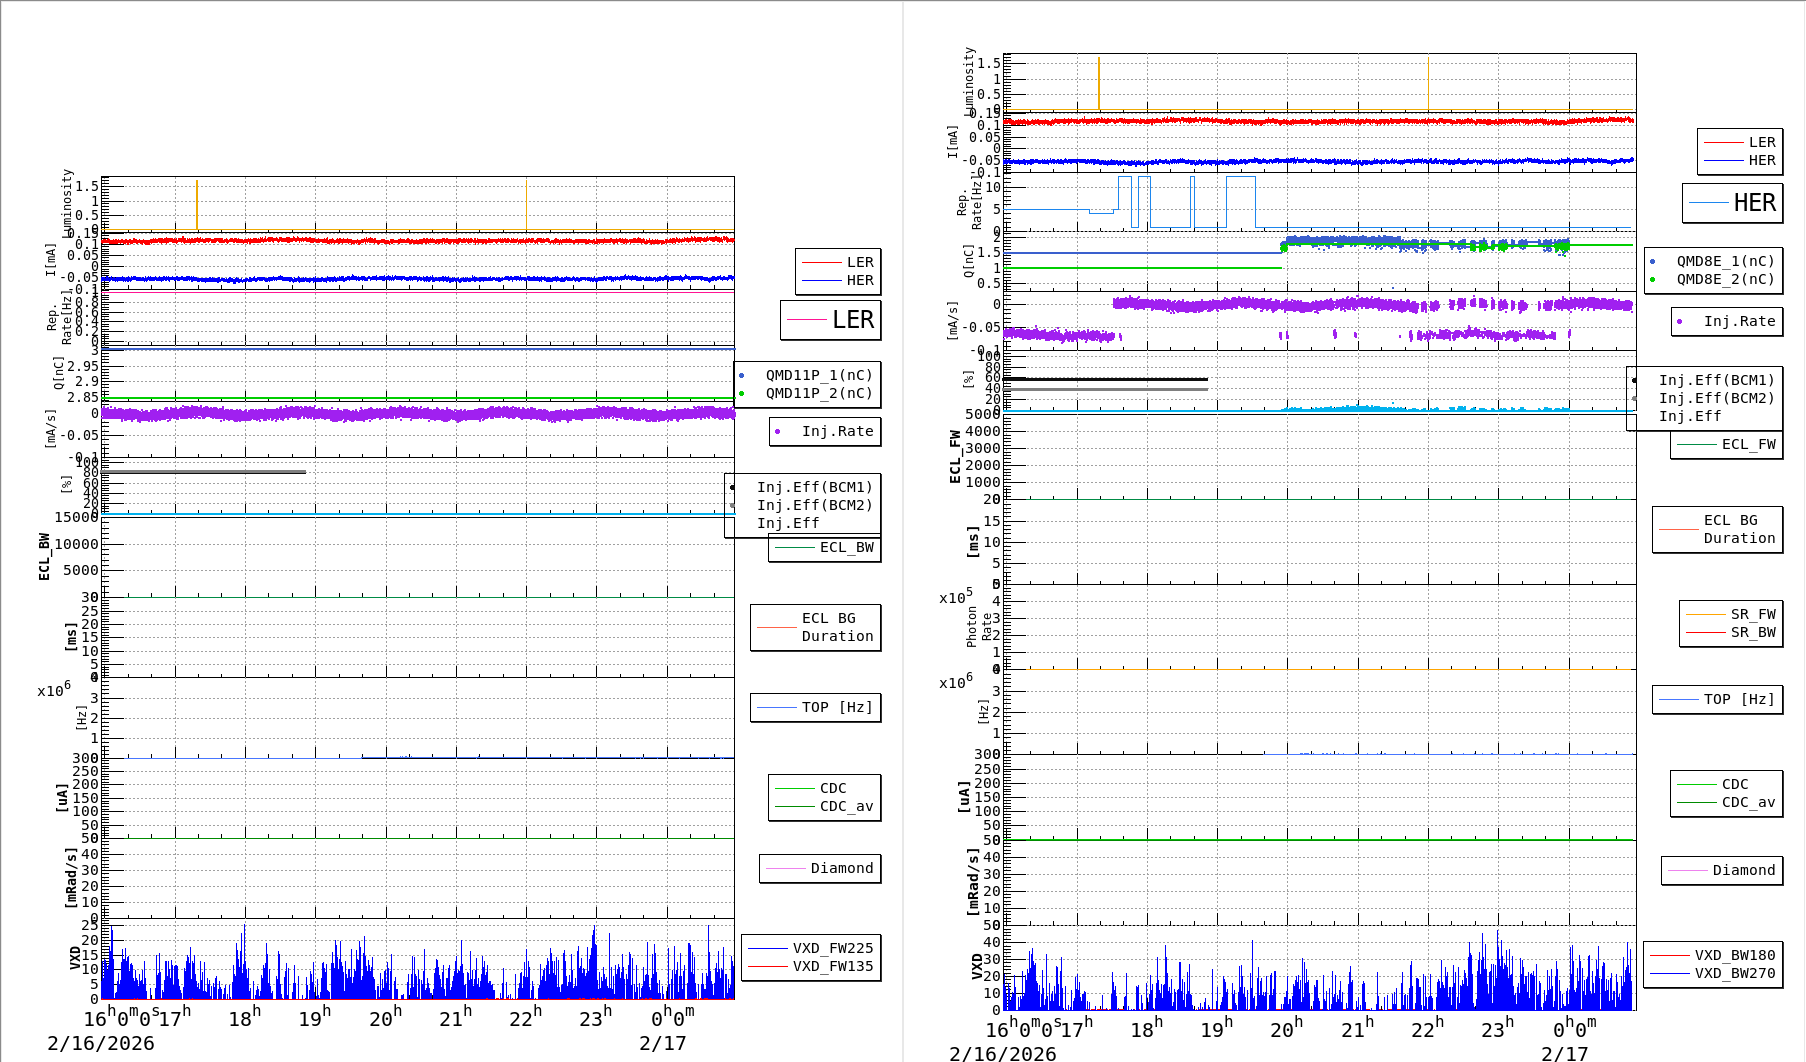
Task: Select the SR_FW orange legend entry
Action: coord(1730,614)
